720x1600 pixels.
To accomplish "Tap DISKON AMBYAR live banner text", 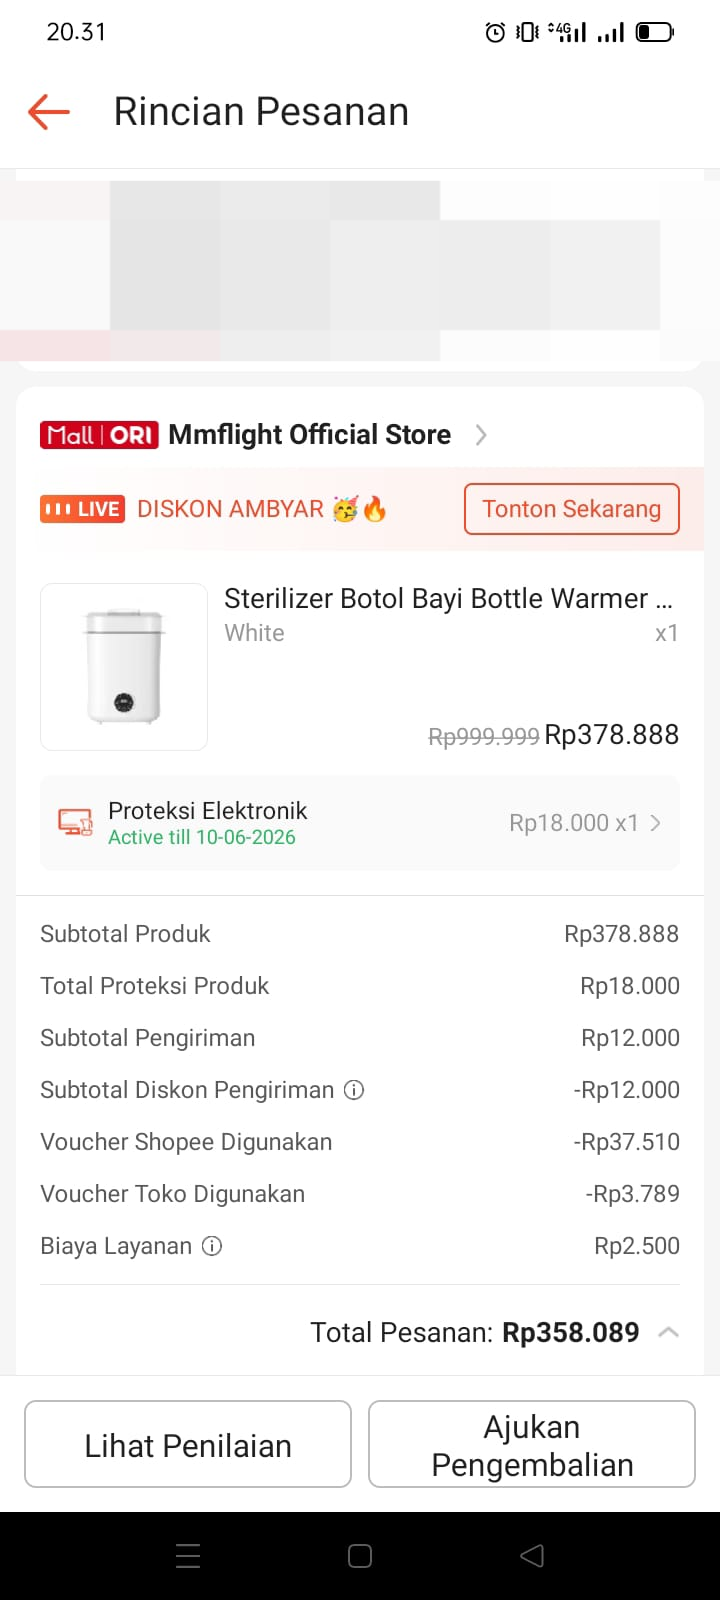I will click(x=230, y=509).
